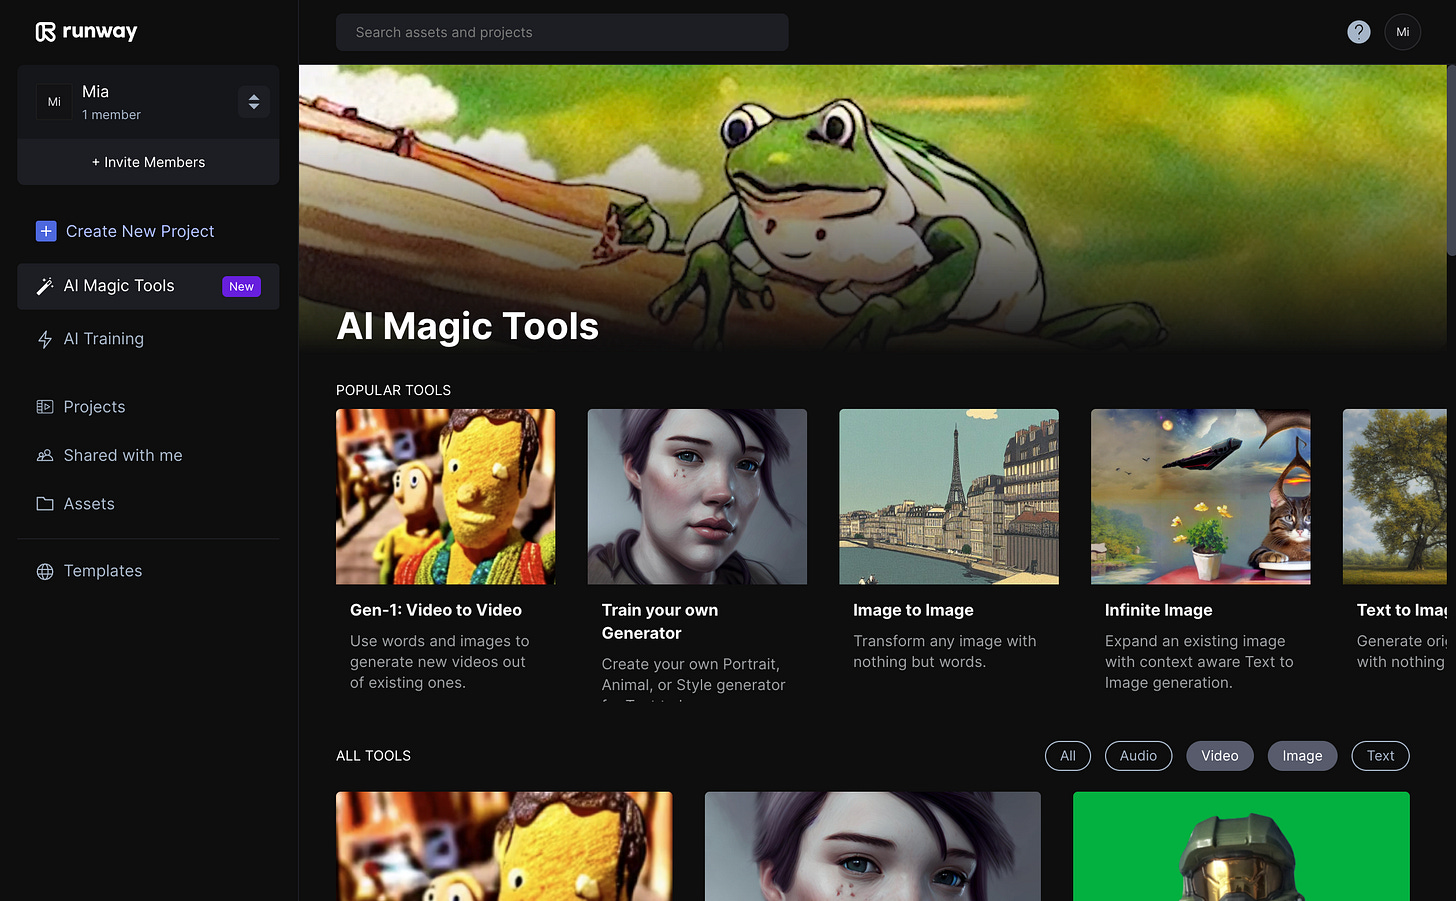
Task: Click Invite Members button
Action: pos(148,162)
